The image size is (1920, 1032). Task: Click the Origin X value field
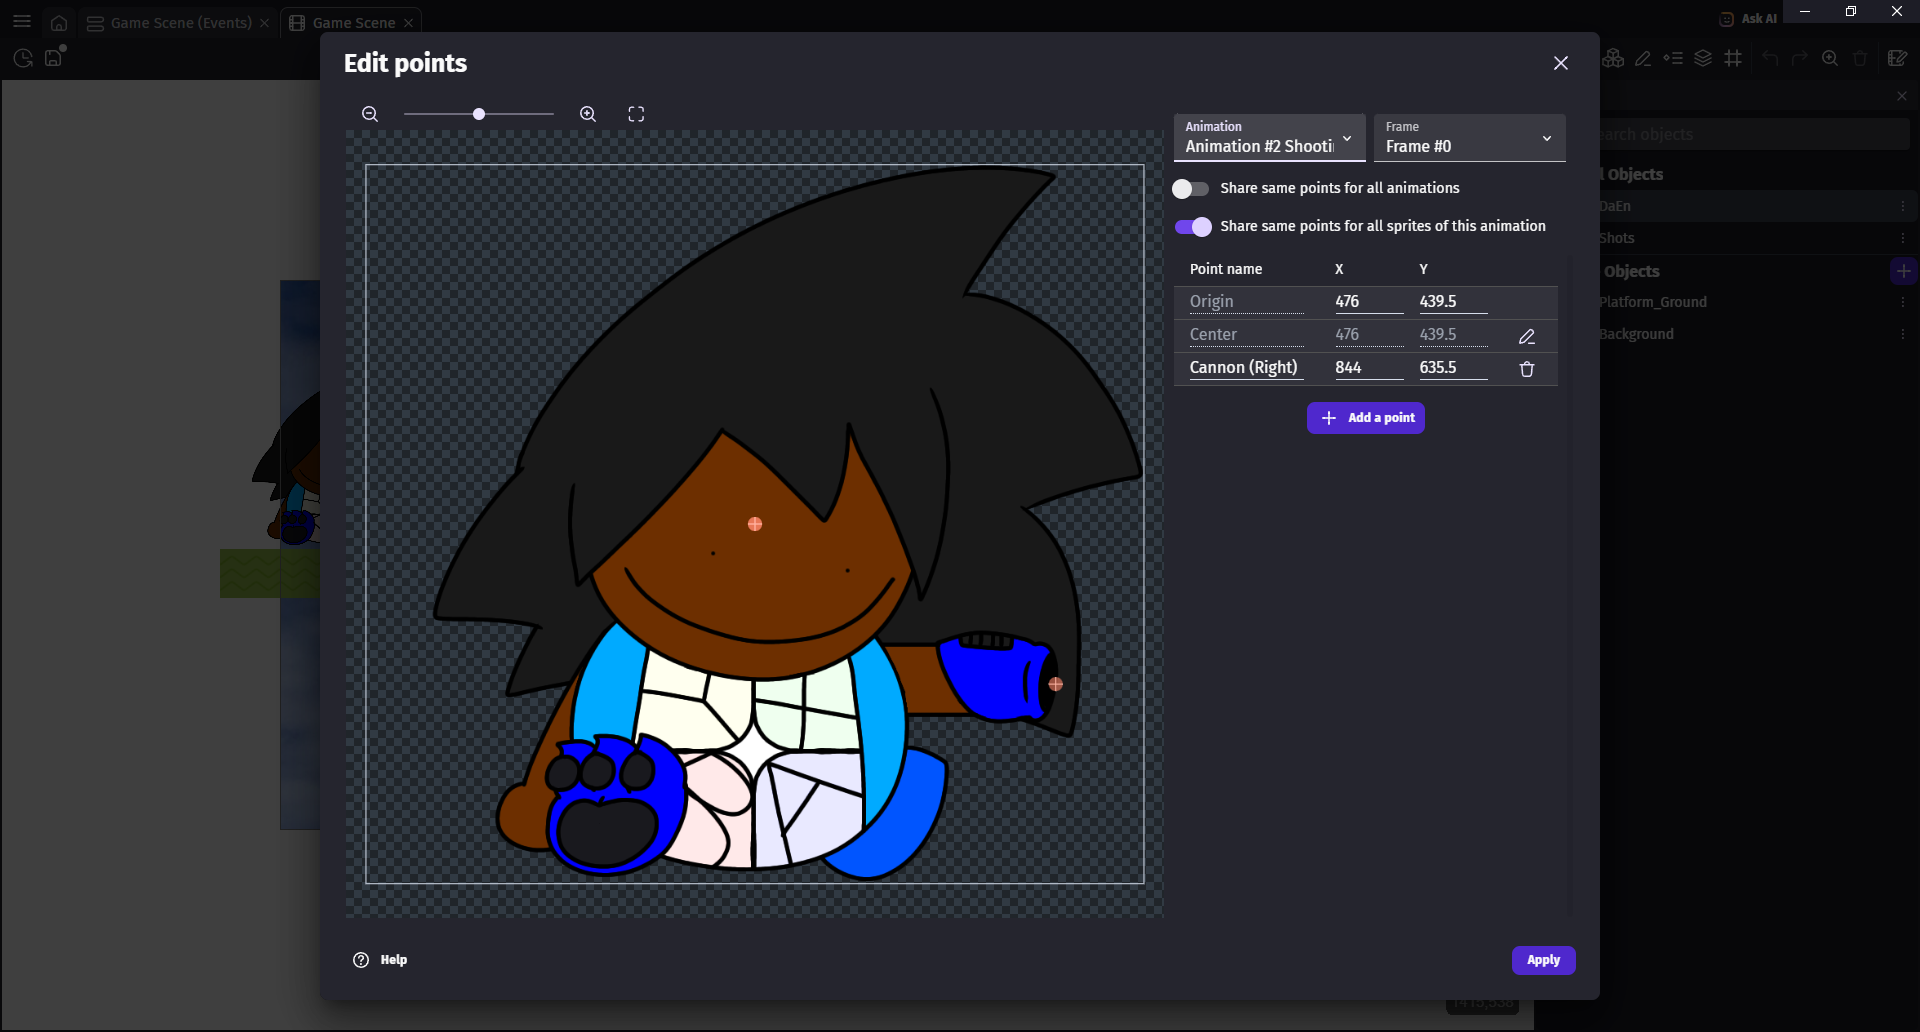point(1367,302)
